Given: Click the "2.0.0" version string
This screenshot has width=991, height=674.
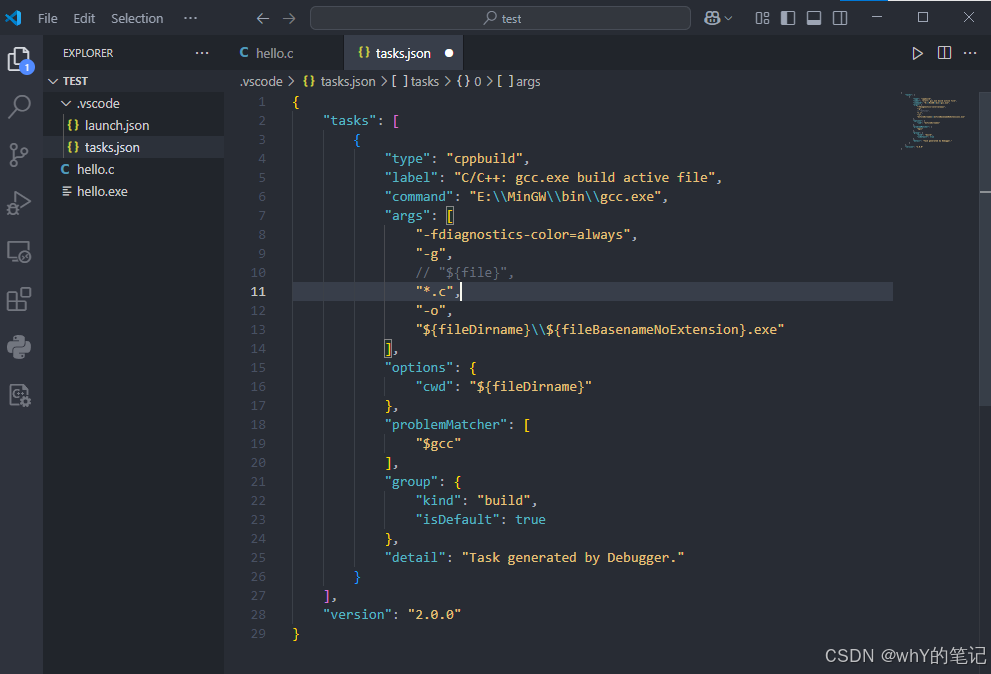Looking at the screenshot, I should 434,615.
